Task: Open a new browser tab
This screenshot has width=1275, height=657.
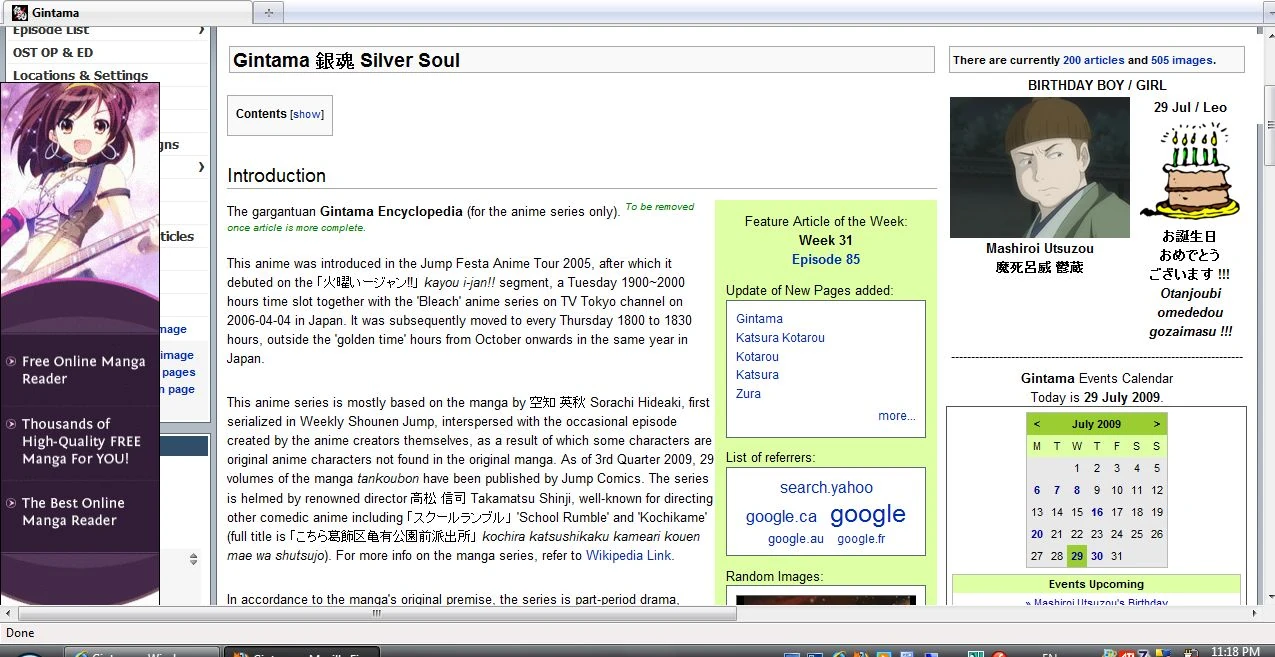Action: tap(268, 13)
